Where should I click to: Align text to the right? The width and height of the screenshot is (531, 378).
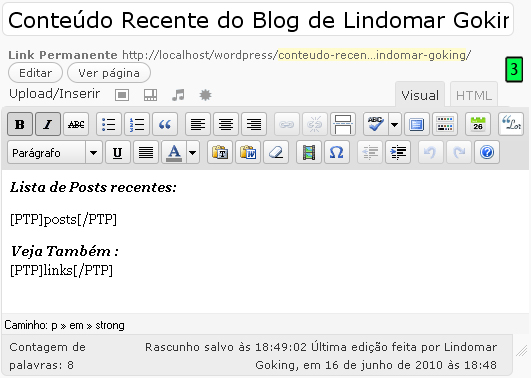click(x=254, y=124)
